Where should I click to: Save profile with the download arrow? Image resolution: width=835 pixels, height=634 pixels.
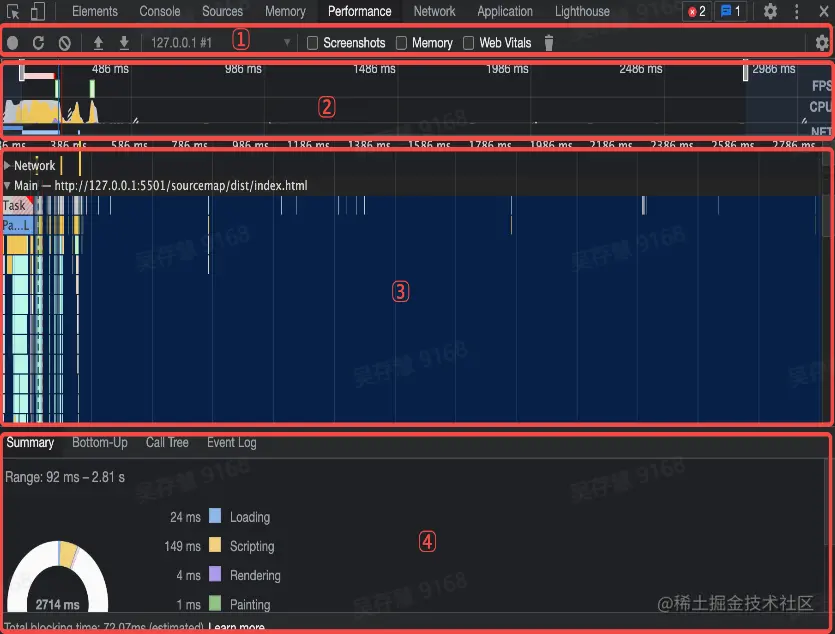coord(124,43)
